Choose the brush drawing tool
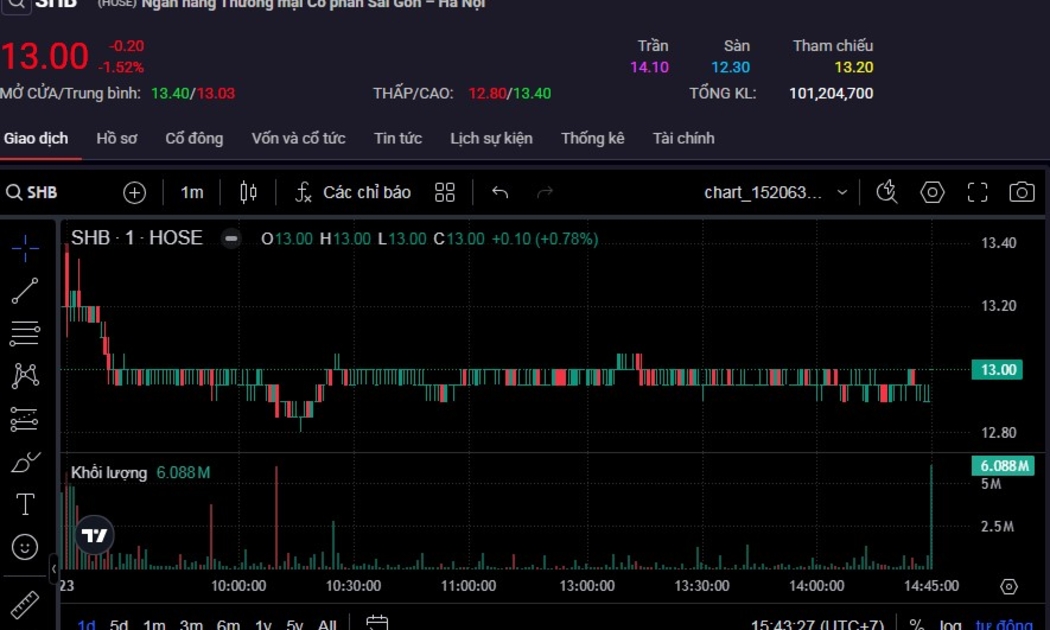The height and width of the screenshot is (630, 1050). coord(25,463)
